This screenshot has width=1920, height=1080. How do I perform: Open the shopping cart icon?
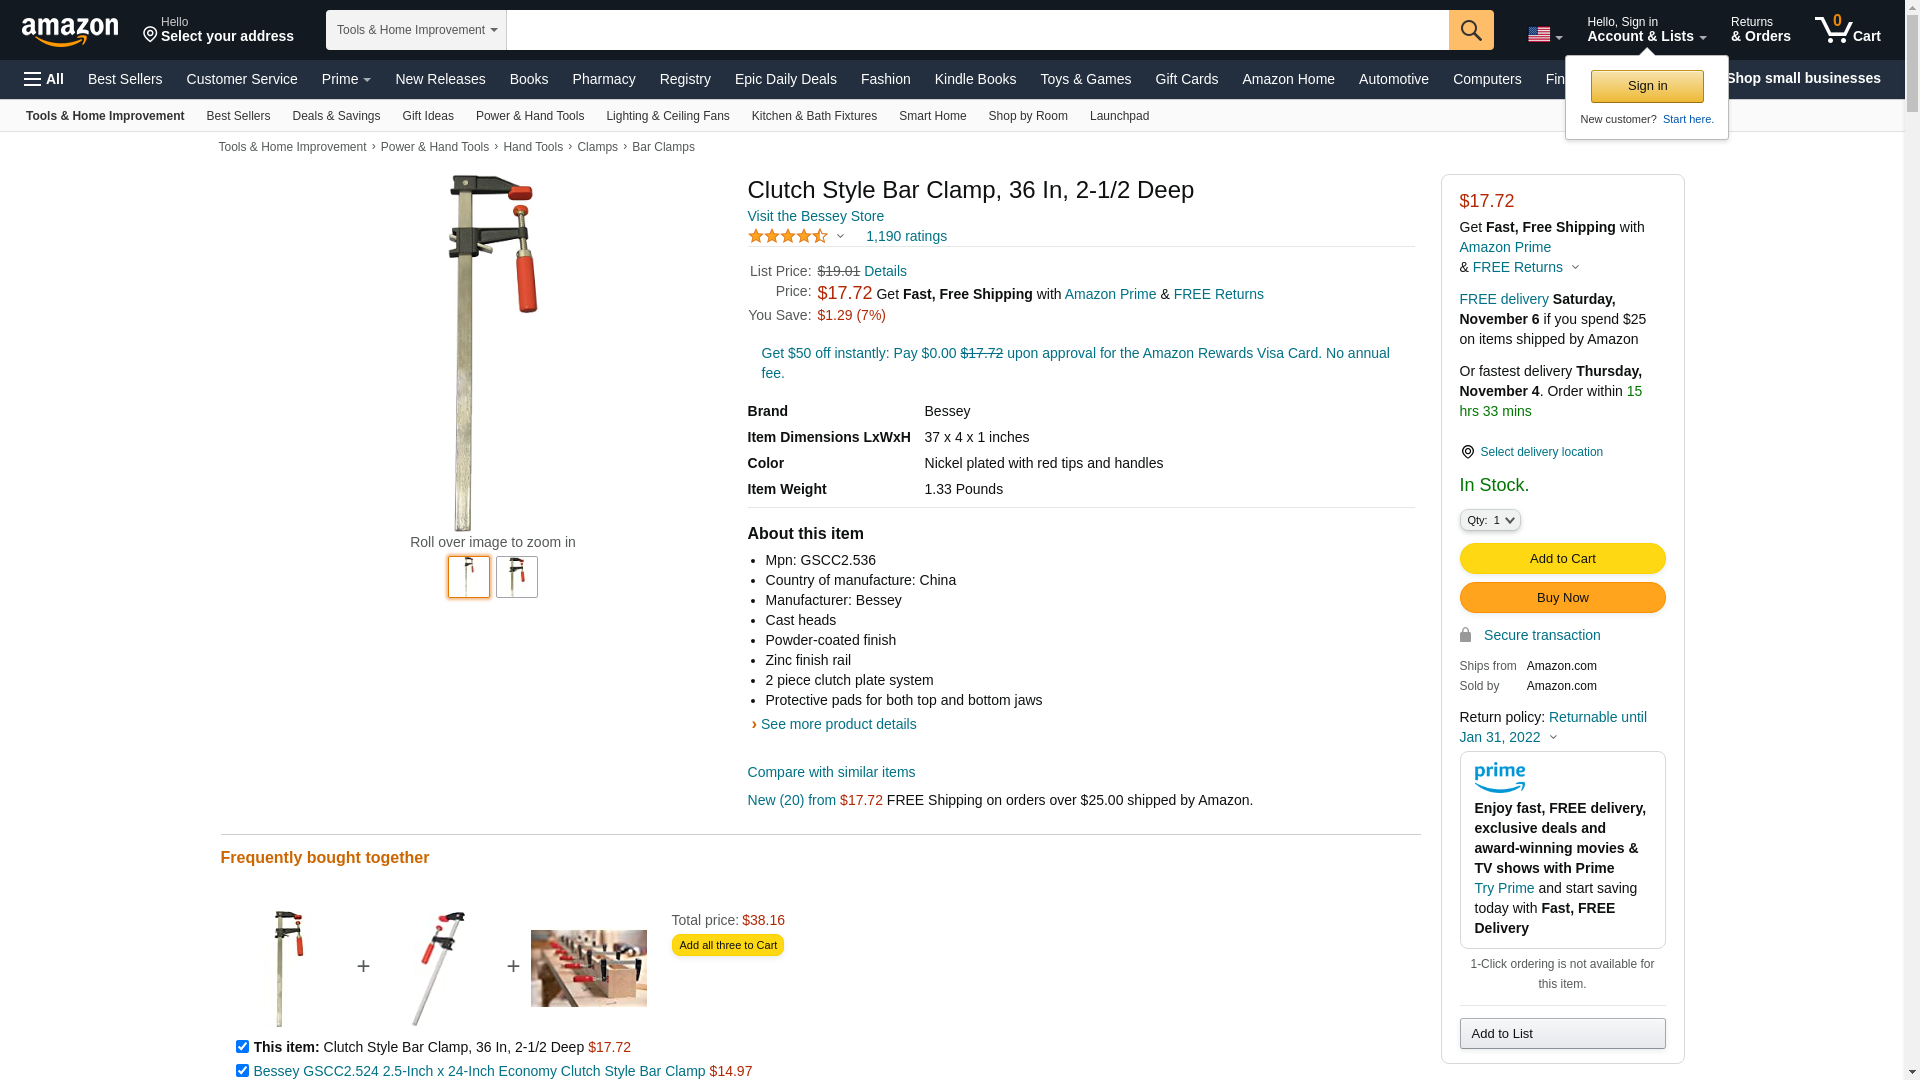pyautogui.click(x=1847, y=29)
